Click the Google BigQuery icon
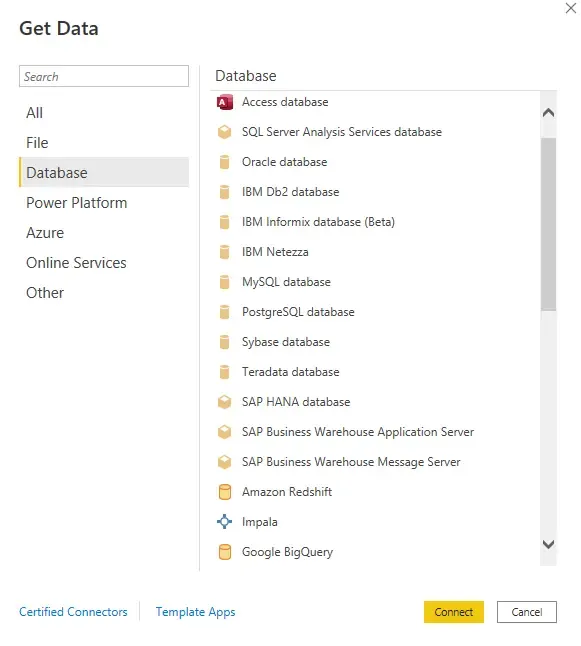 coord(225,552)
